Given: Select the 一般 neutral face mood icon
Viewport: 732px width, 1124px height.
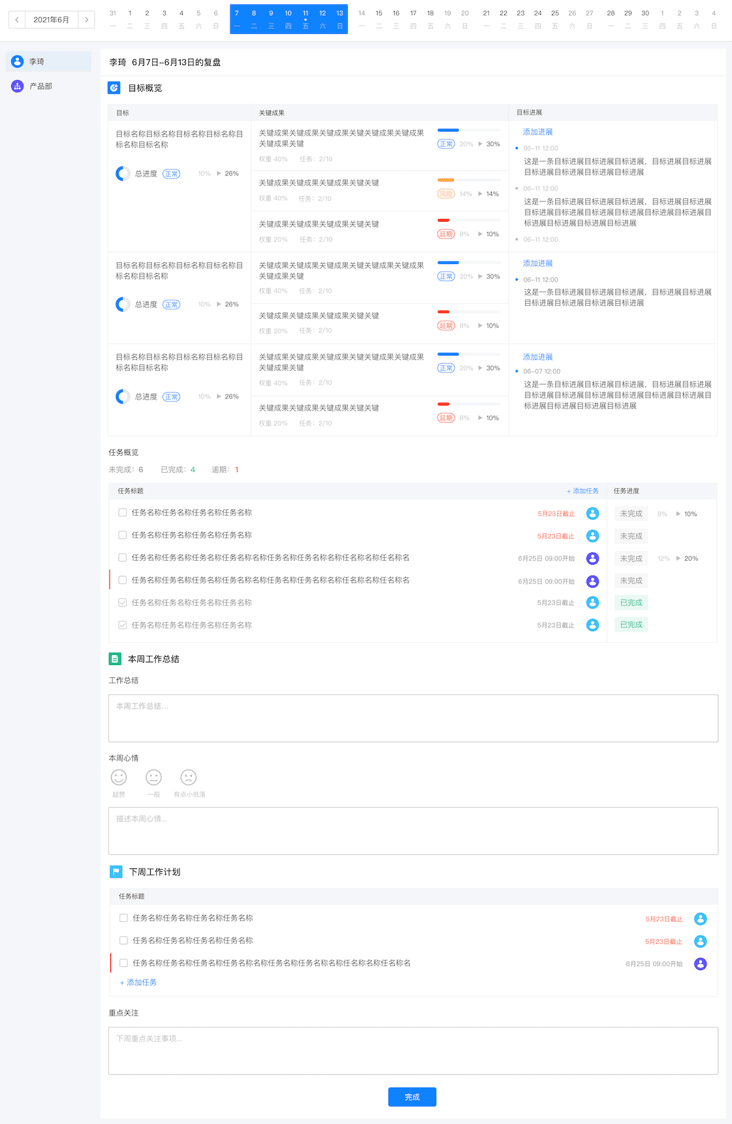Looking at the screenshot, I should [x=153, y=777].
